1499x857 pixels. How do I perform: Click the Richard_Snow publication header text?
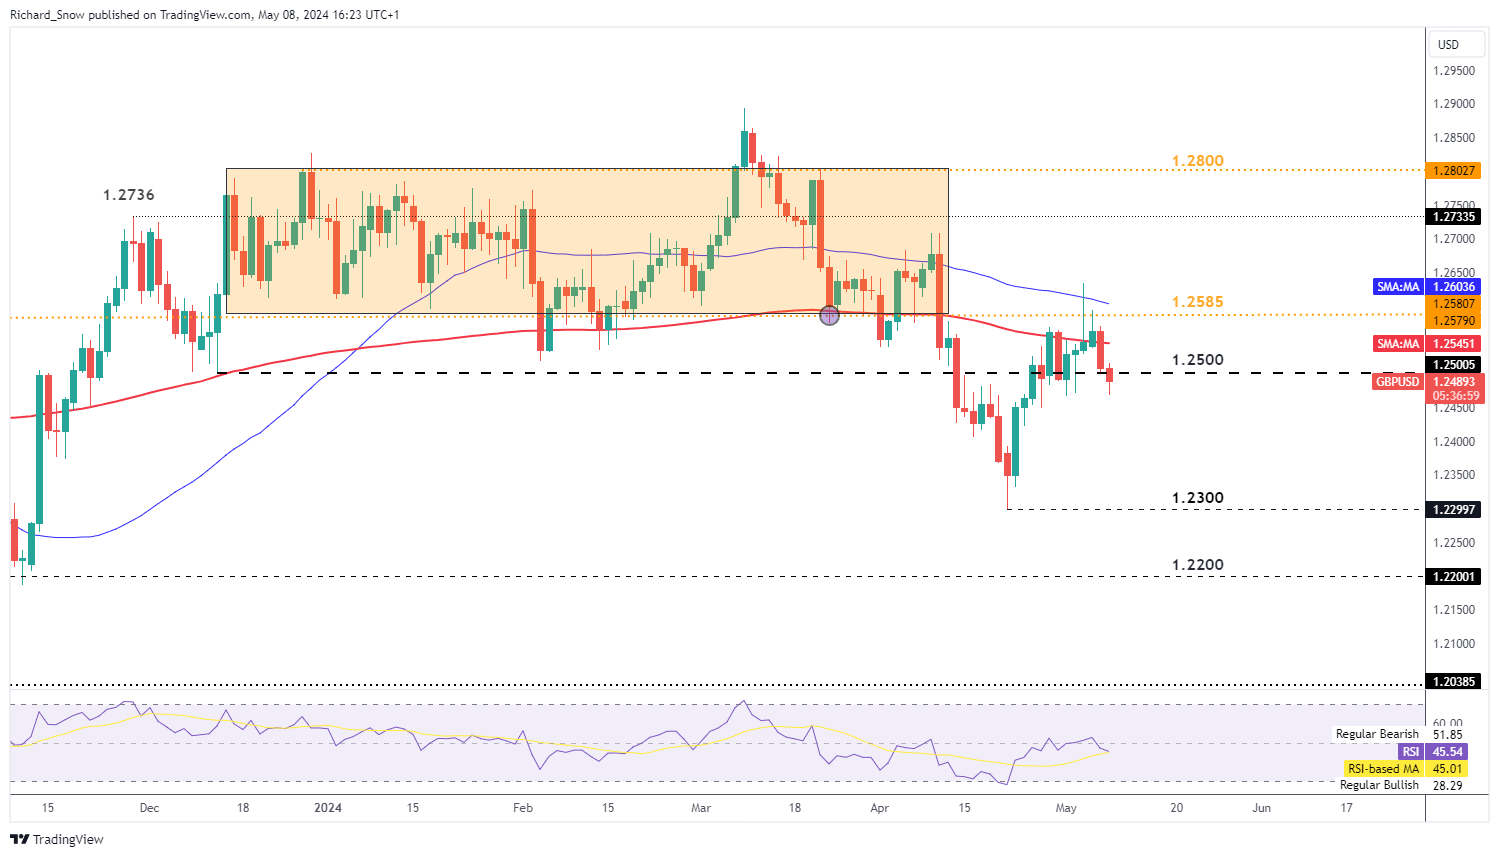coord(204,15)
